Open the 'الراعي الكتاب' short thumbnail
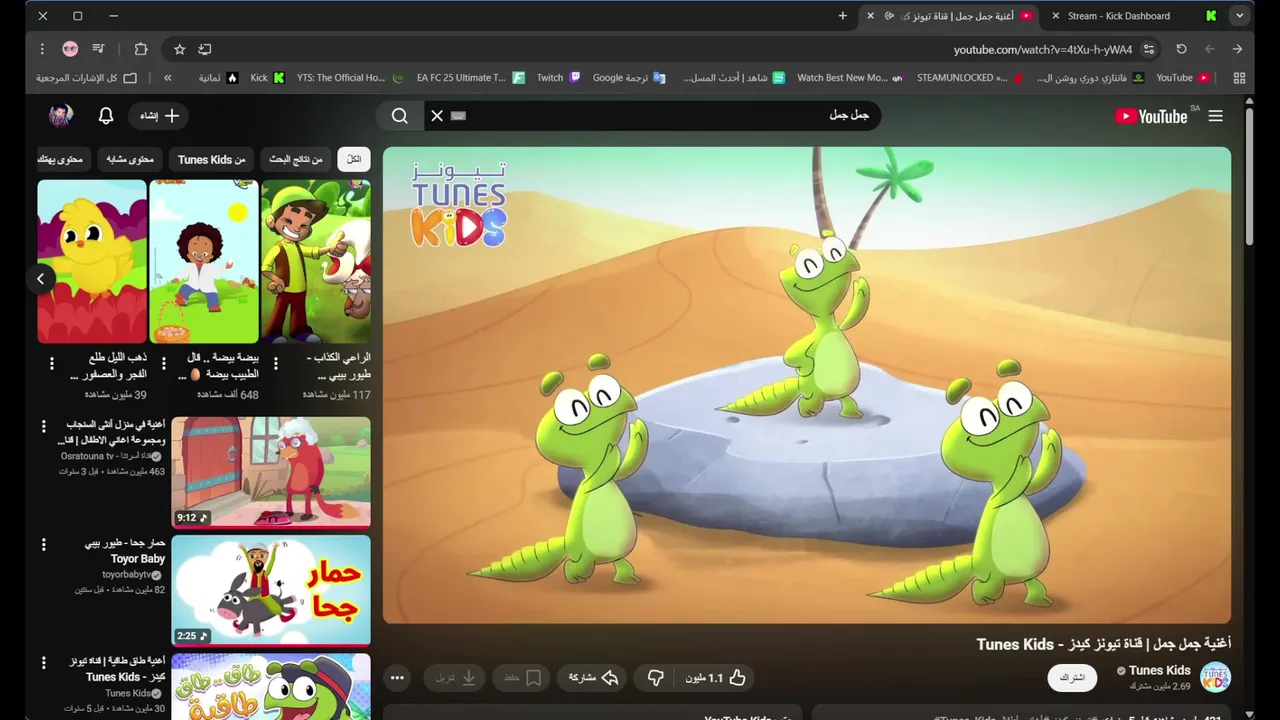This screenshot has height=720, width=1280. pos(316,261)
